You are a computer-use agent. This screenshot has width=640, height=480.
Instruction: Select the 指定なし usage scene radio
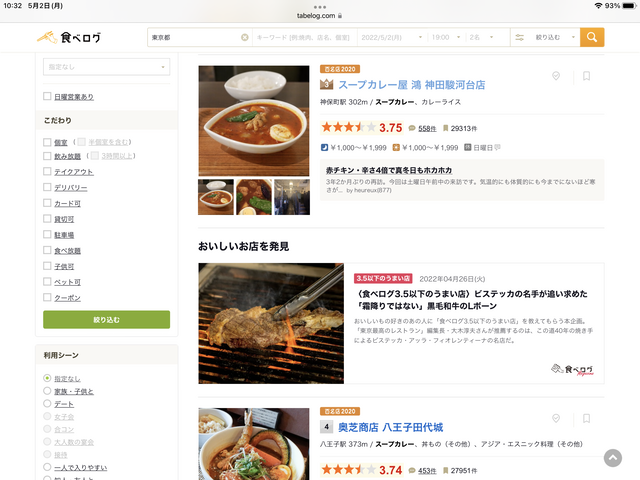pyautogui.click(x=47, y=378)
